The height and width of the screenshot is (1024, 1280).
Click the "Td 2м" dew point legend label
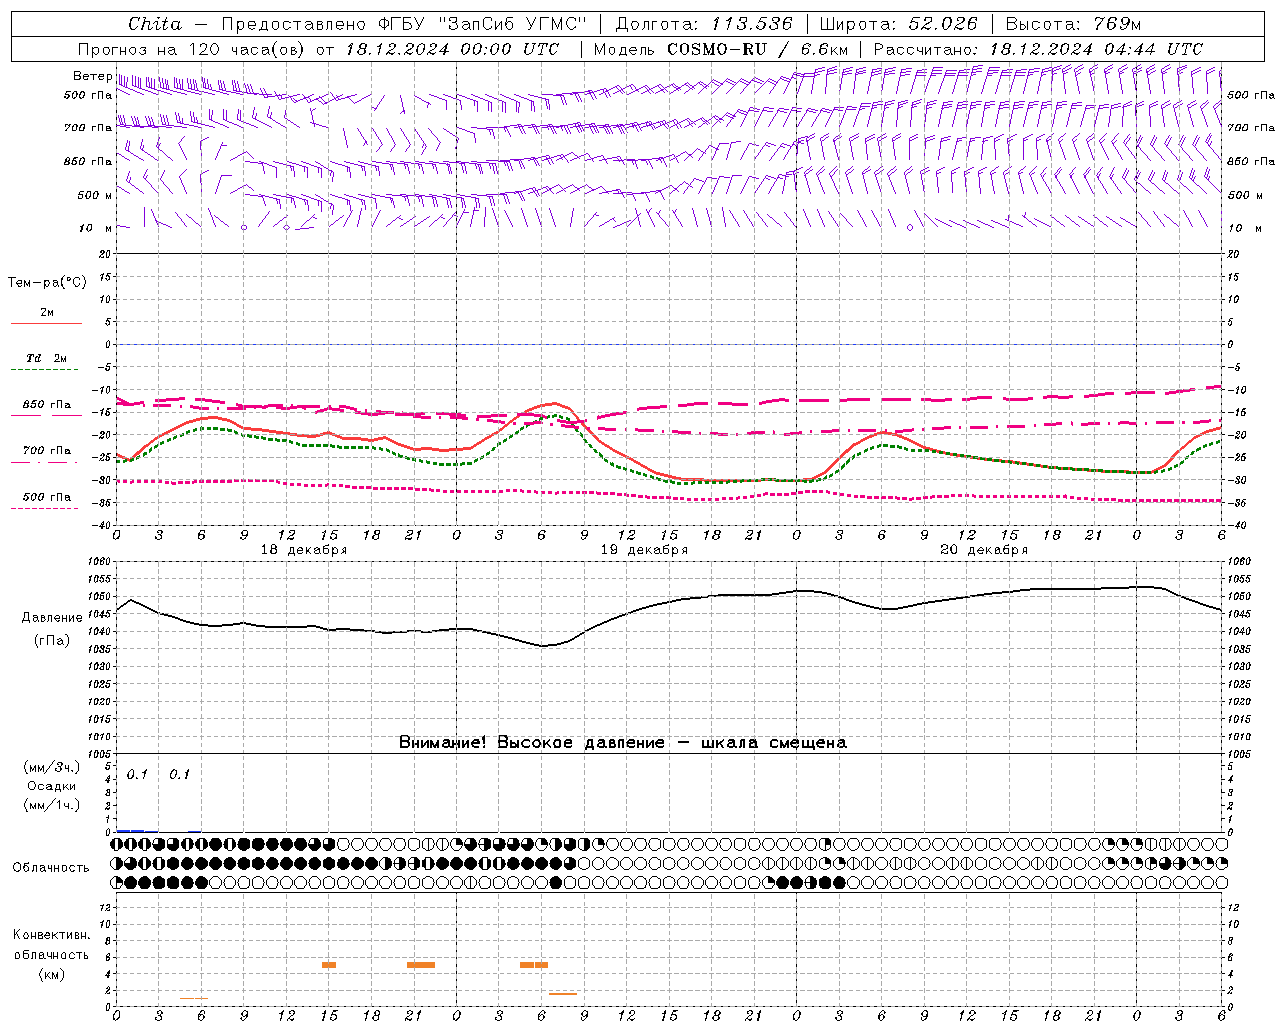point(46,358)
